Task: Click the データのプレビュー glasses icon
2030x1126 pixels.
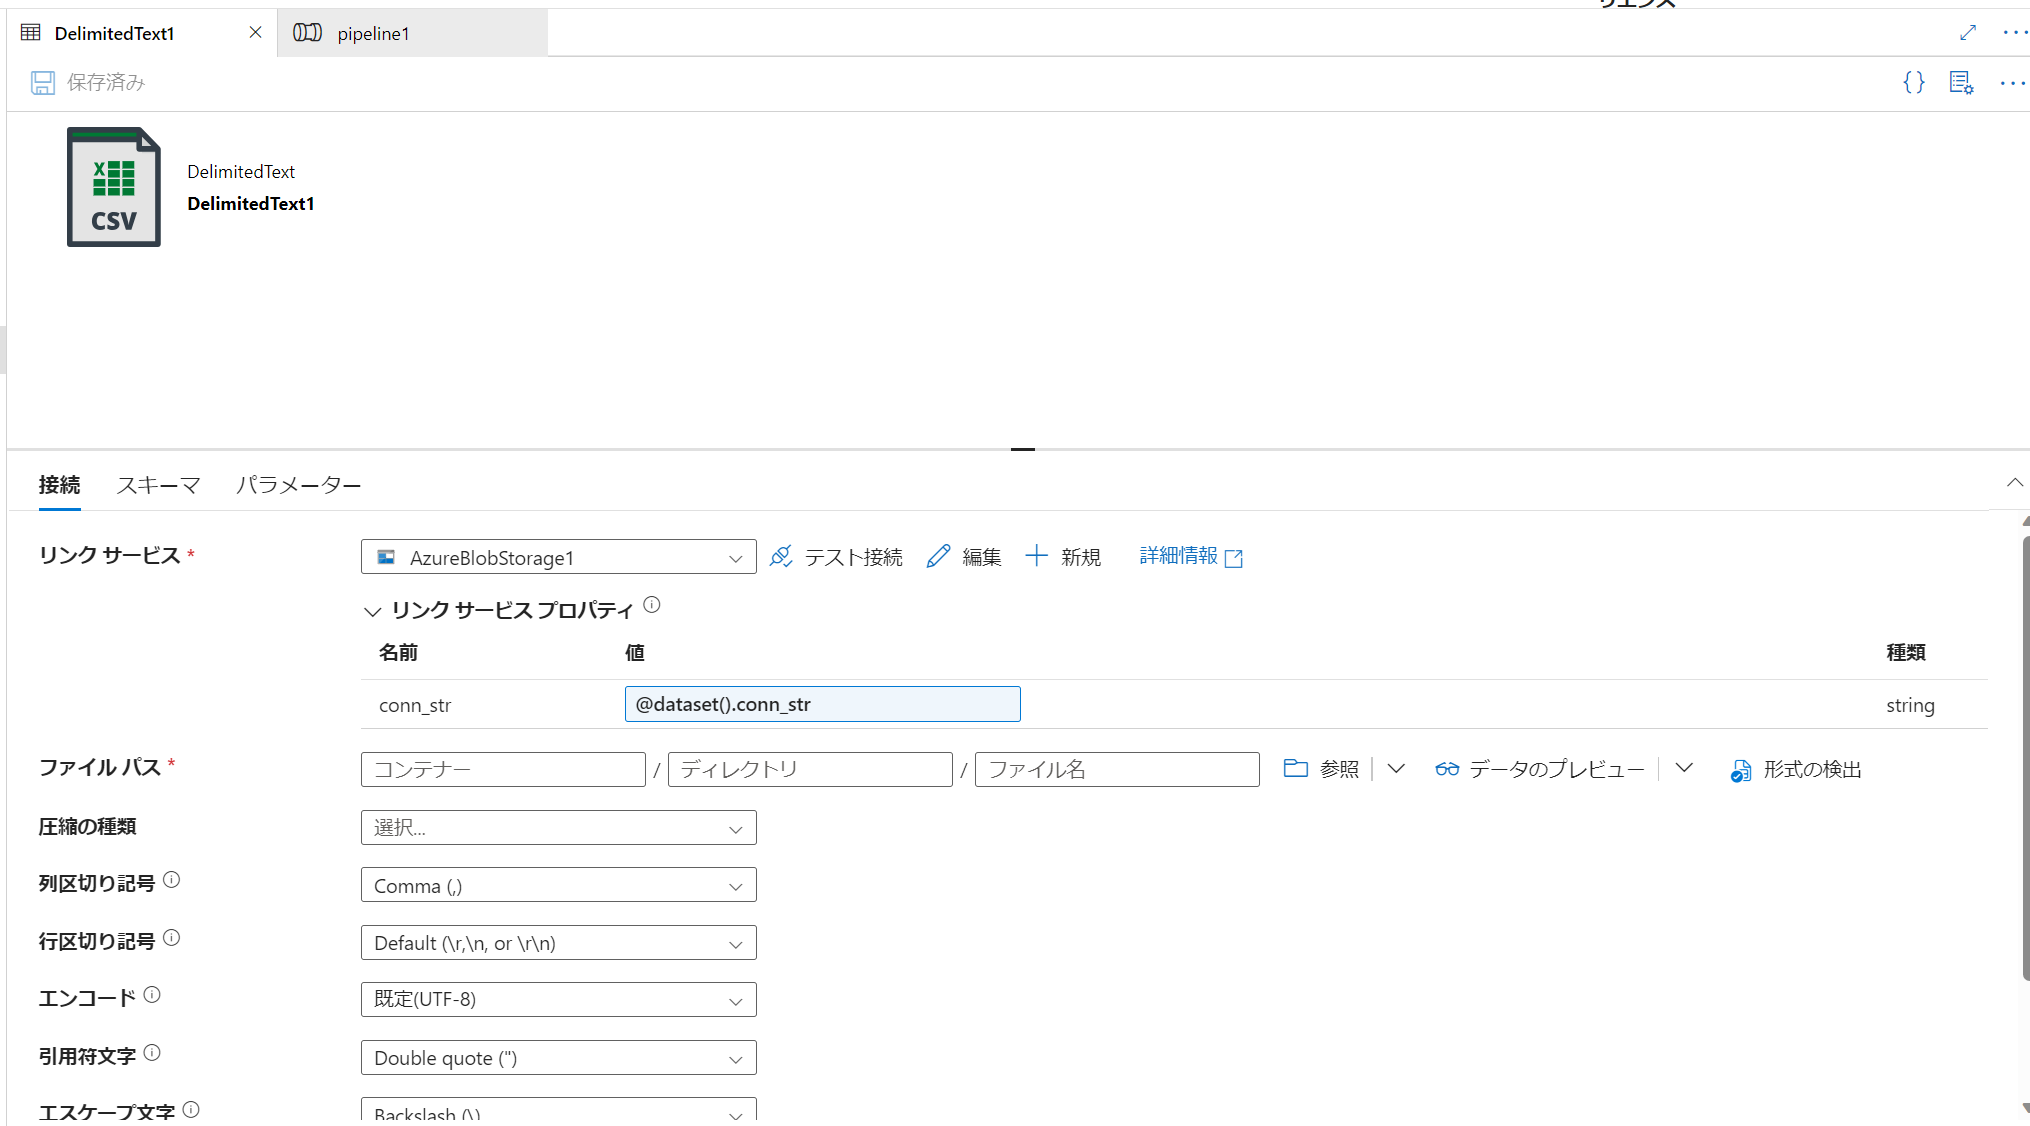Action: [x=1446, y=769]
